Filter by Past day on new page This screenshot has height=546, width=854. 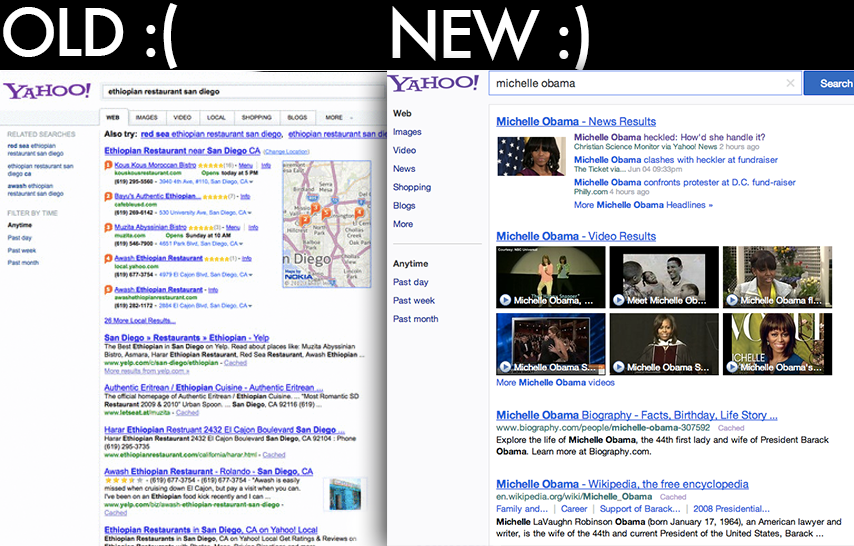coord(411,282)
